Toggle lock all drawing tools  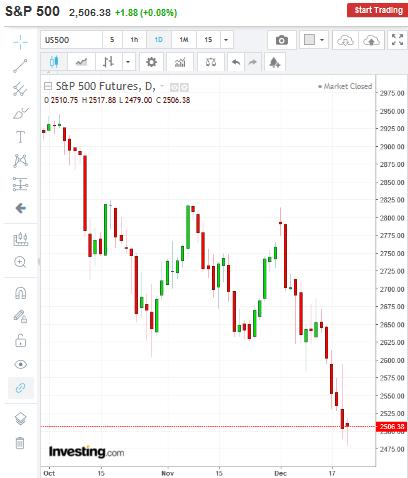20,341
